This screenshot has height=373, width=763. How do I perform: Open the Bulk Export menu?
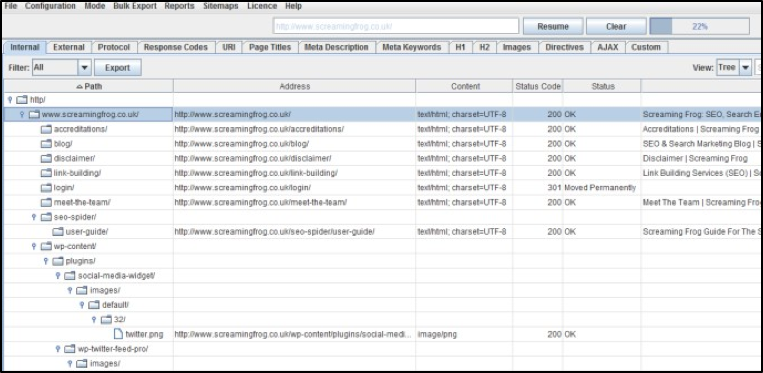pyautogui.click(x=135, y=6)
